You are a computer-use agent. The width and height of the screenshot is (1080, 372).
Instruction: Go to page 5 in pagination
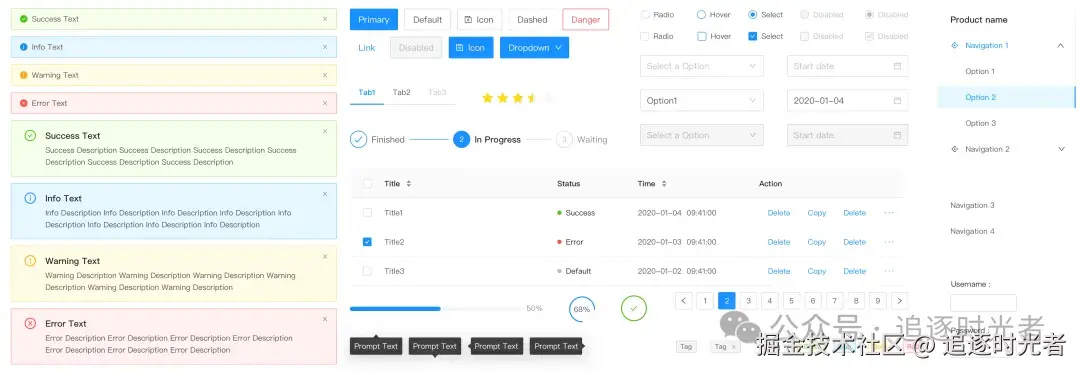click(791, 300)
